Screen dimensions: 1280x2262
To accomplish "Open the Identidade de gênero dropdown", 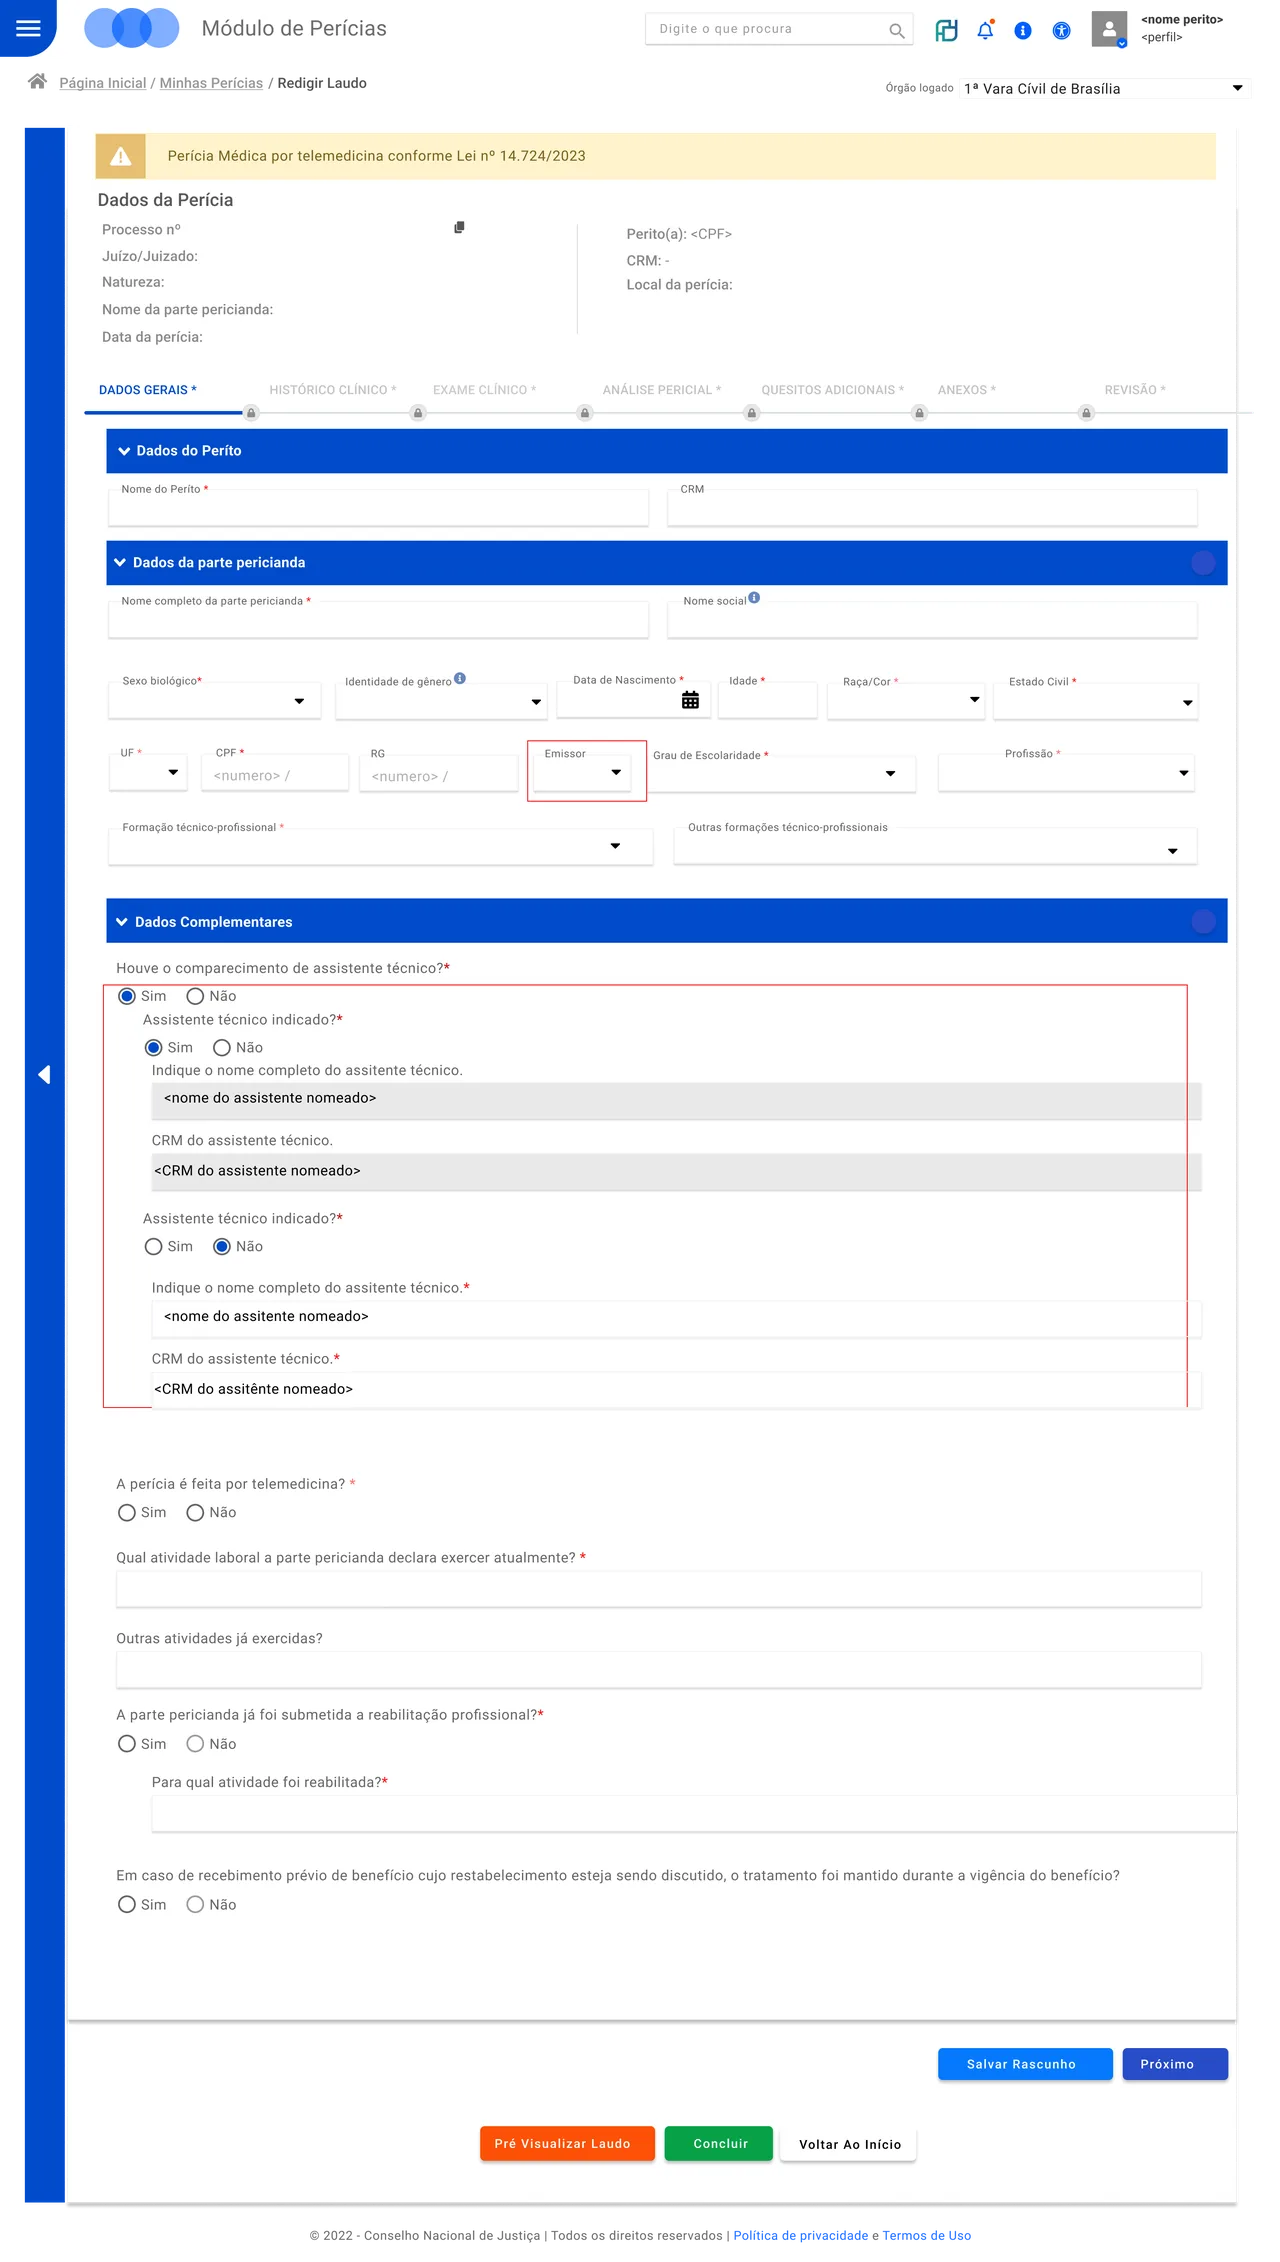I will pyautogui.click(x=442, y=702).
